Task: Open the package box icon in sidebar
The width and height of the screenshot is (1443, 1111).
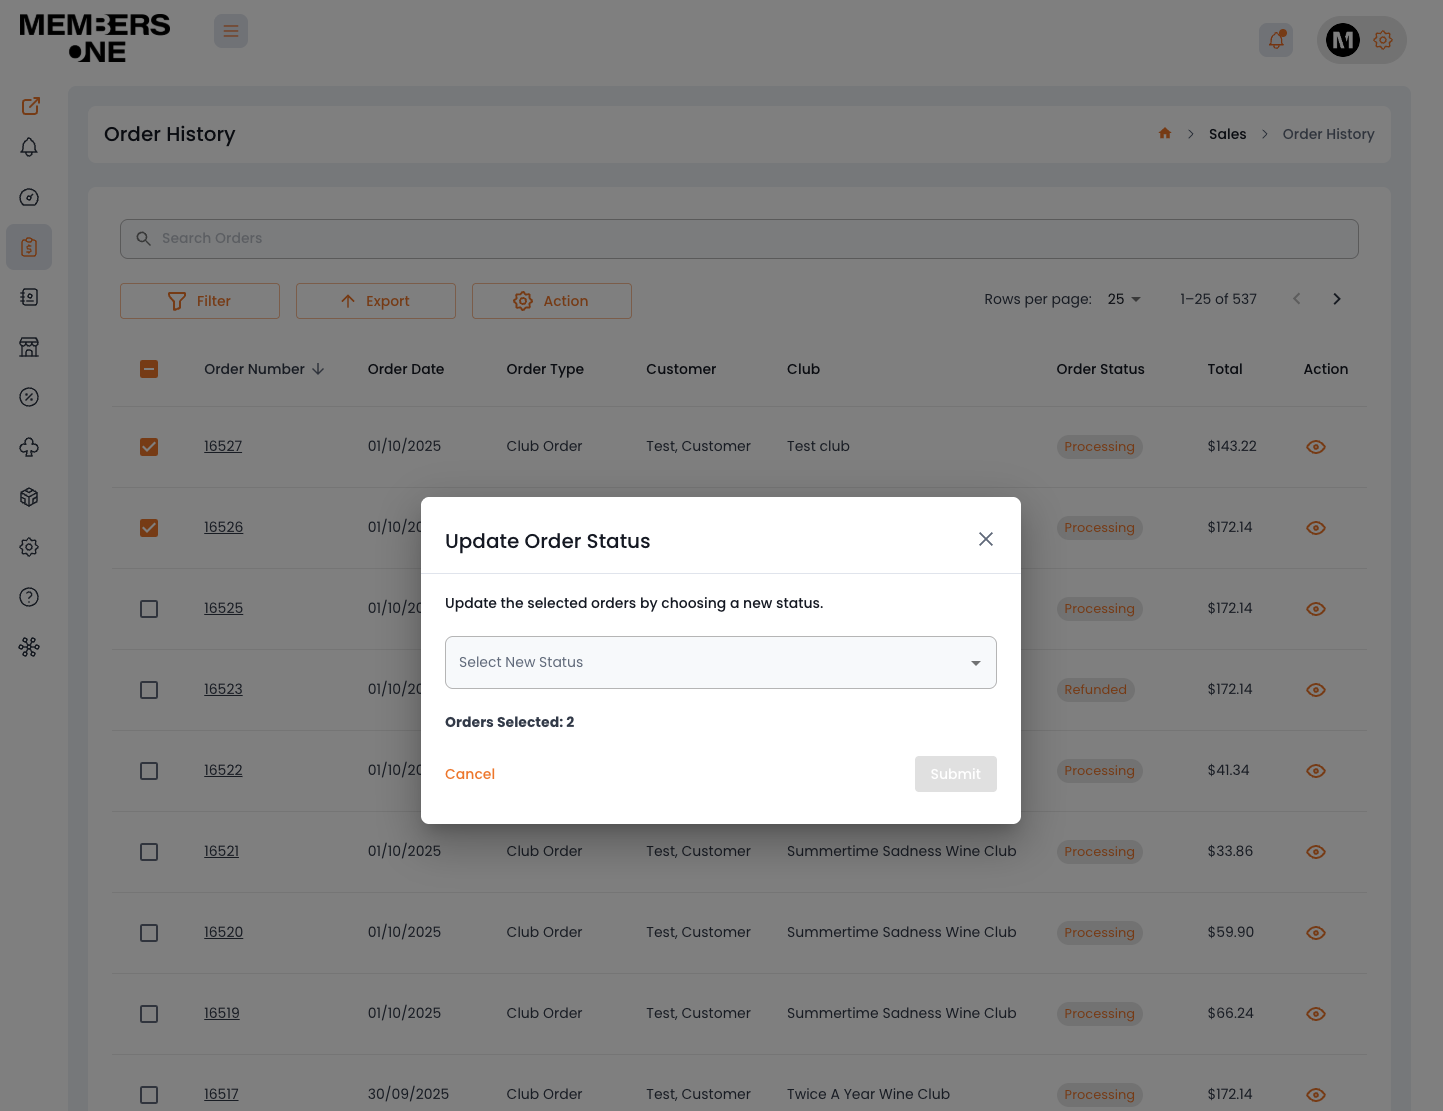Action: (x=29, y=497)
